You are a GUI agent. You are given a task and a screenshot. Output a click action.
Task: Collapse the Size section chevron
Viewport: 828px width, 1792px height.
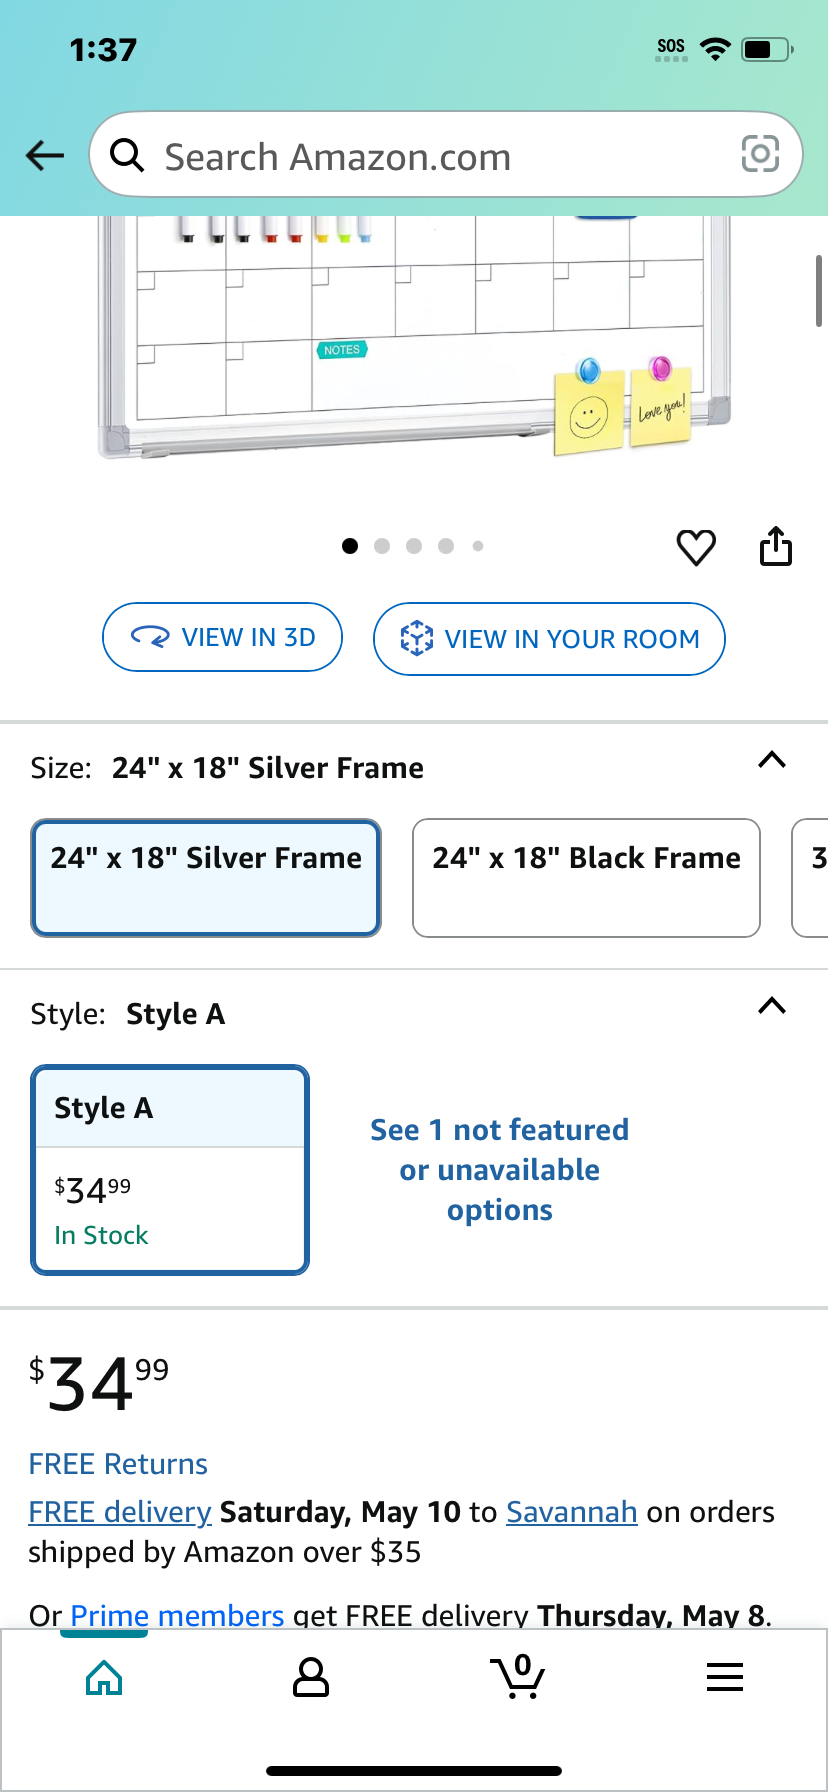point(772,760)
